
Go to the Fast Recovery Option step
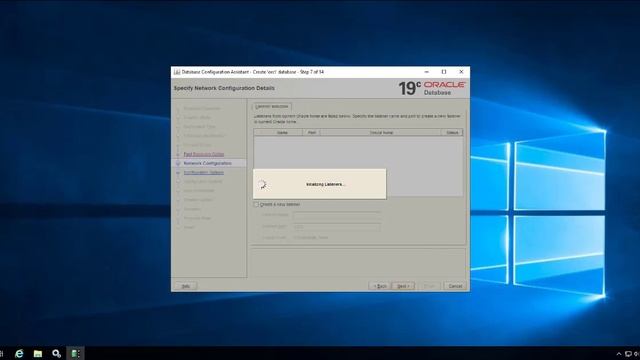(204, 154)
